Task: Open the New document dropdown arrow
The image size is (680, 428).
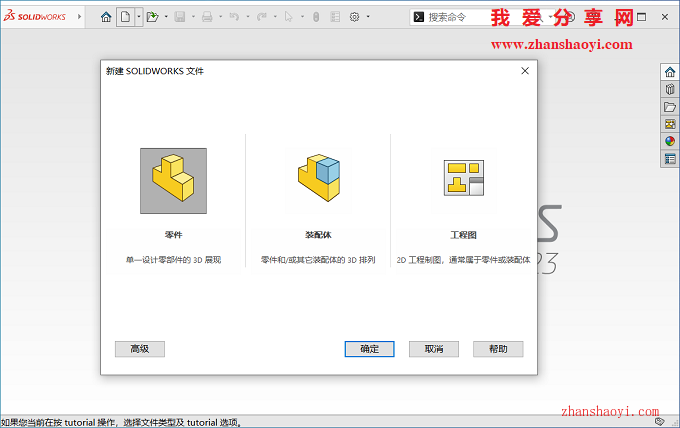Action: 139,17
